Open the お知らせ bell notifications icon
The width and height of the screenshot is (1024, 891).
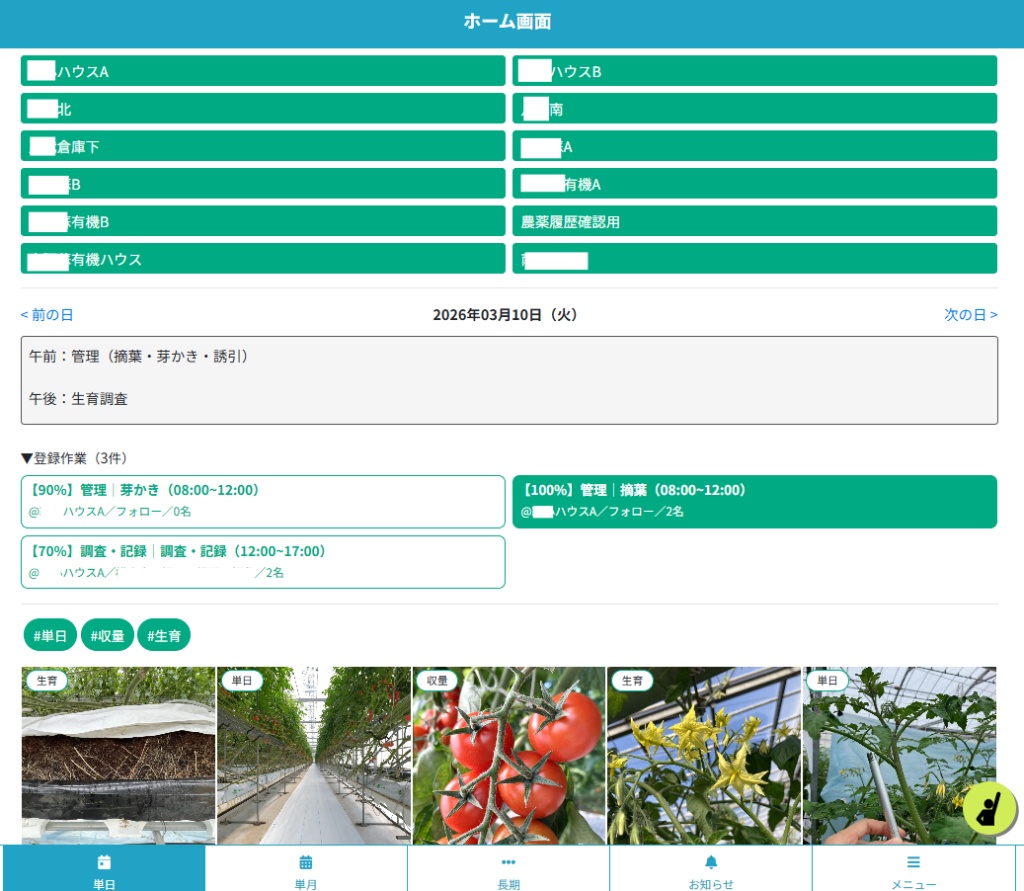pos(711,862)
